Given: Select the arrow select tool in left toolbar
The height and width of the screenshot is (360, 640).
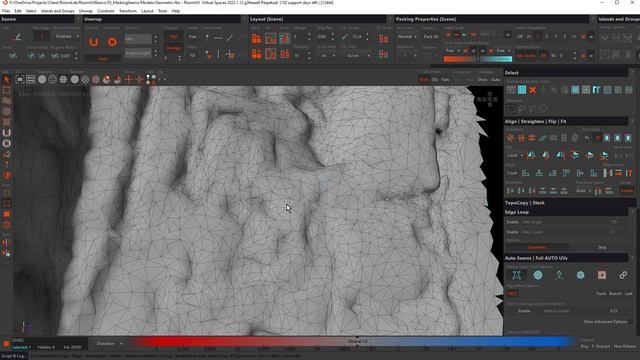Looking at the screenshot, I should pos(7,79).
